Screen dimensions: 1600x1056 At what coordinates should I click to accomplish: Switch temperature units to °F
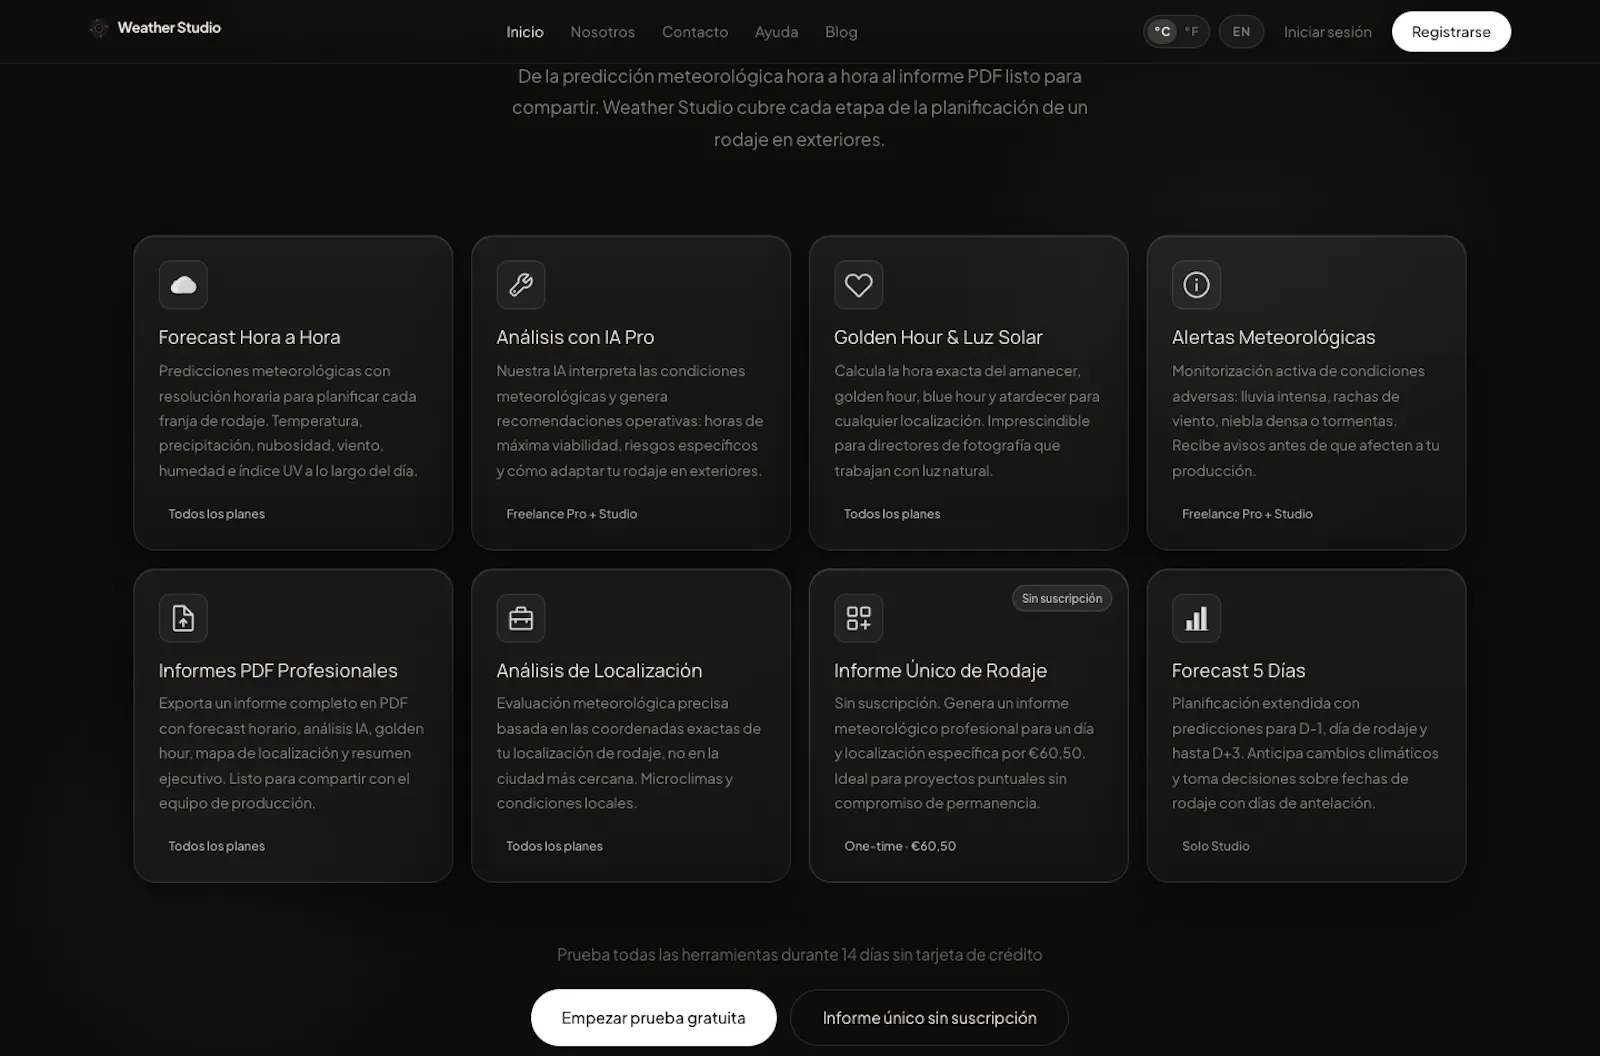[1191, 31]
